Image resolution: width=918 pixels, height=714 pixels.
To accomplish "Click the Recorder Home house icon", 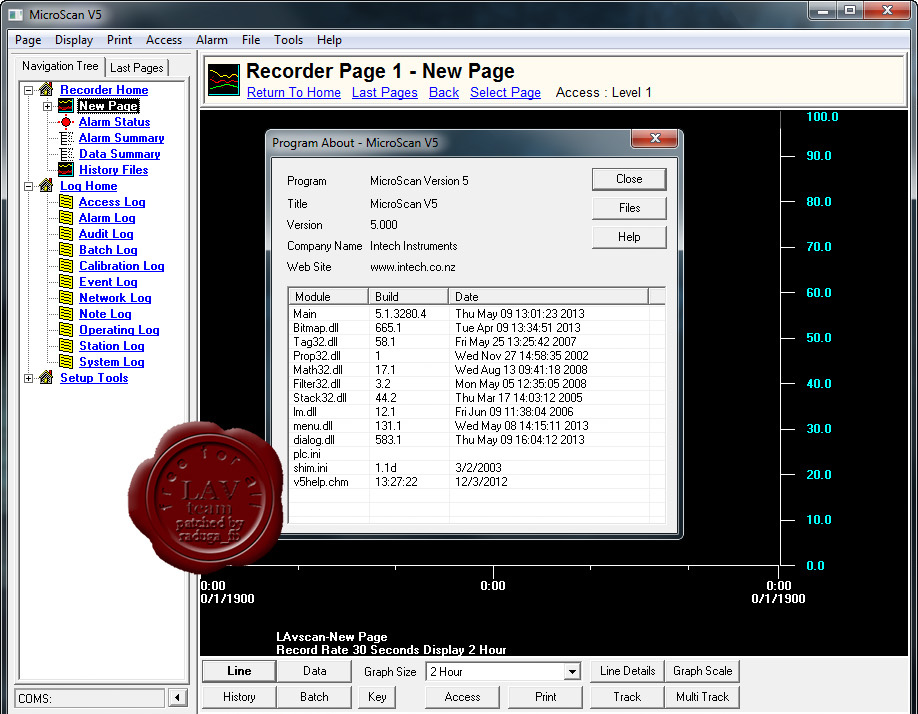I will pos(46,90).
